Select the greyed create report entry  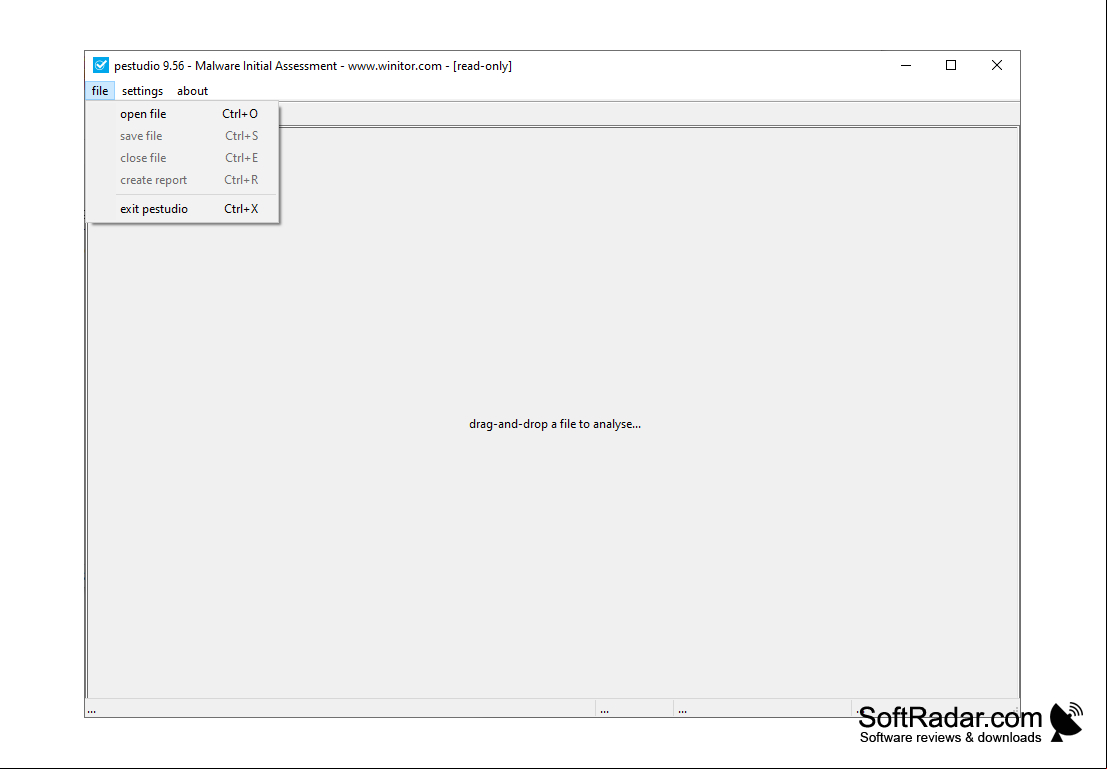click(183, 179)
